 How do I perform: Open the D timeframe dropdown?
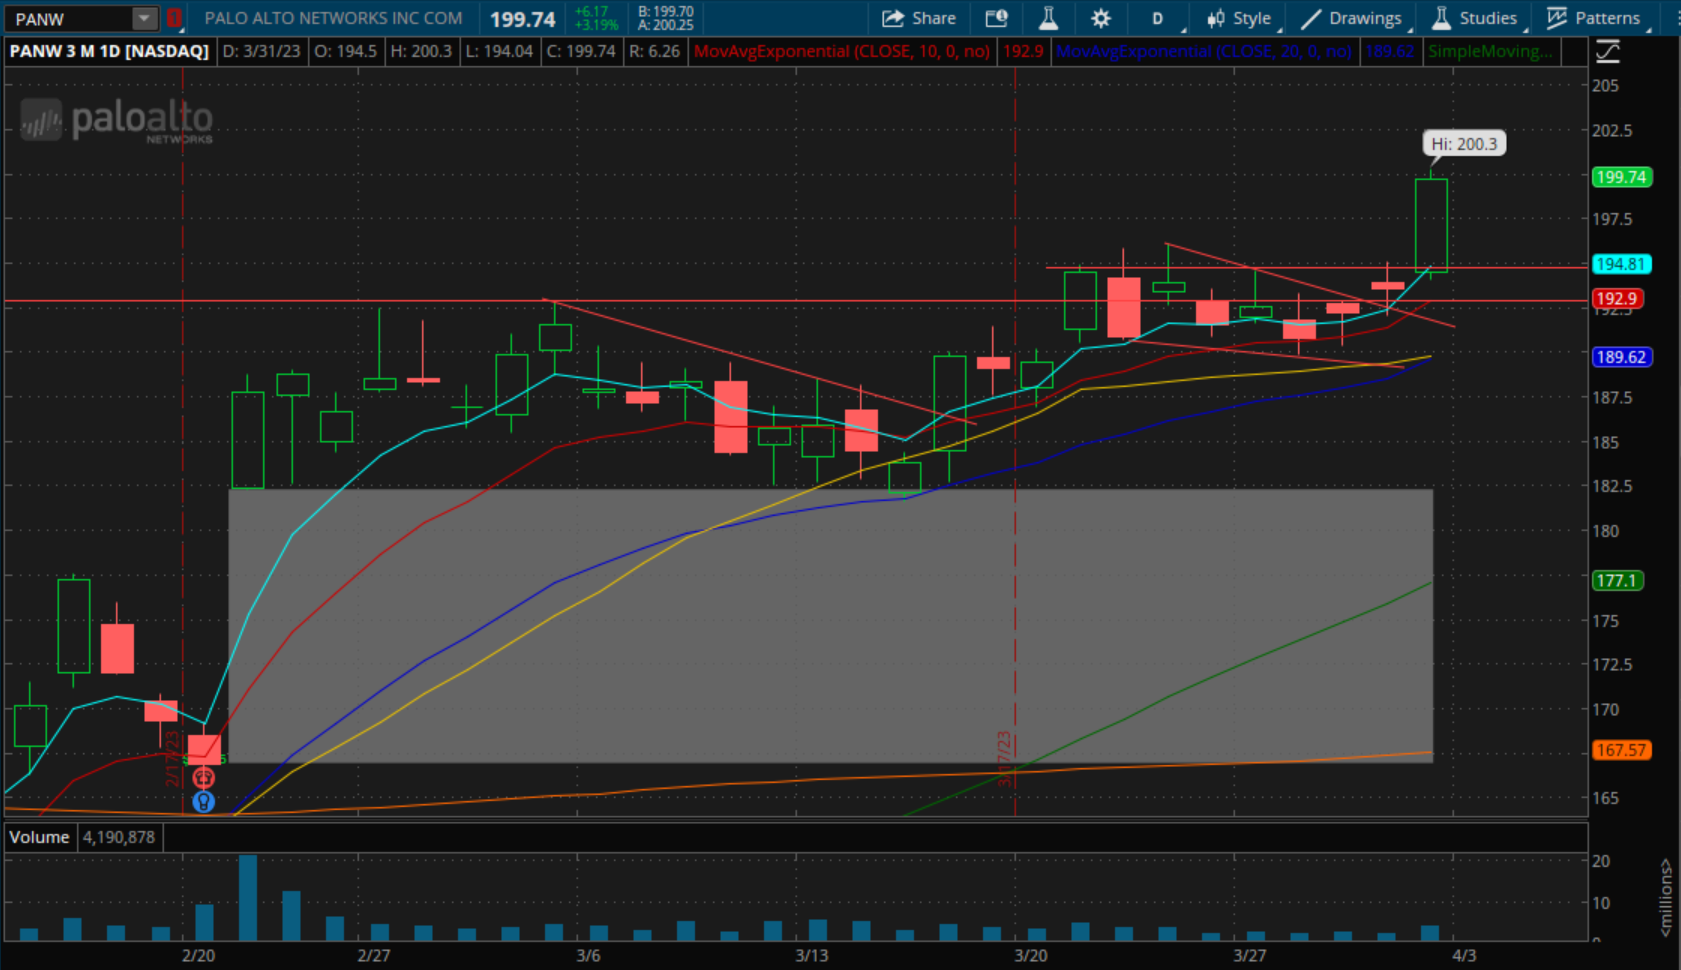coord(1160,18)
